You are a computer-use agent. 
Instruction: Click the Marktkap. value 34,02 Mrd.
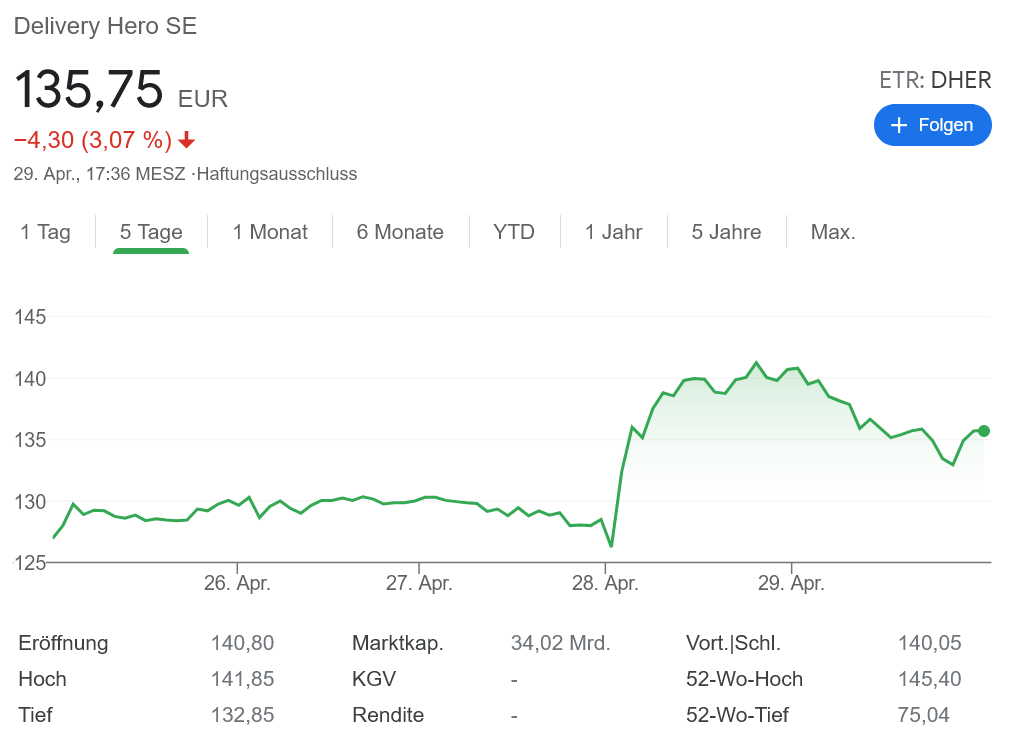pyautogui.click(x=560, y=643)
